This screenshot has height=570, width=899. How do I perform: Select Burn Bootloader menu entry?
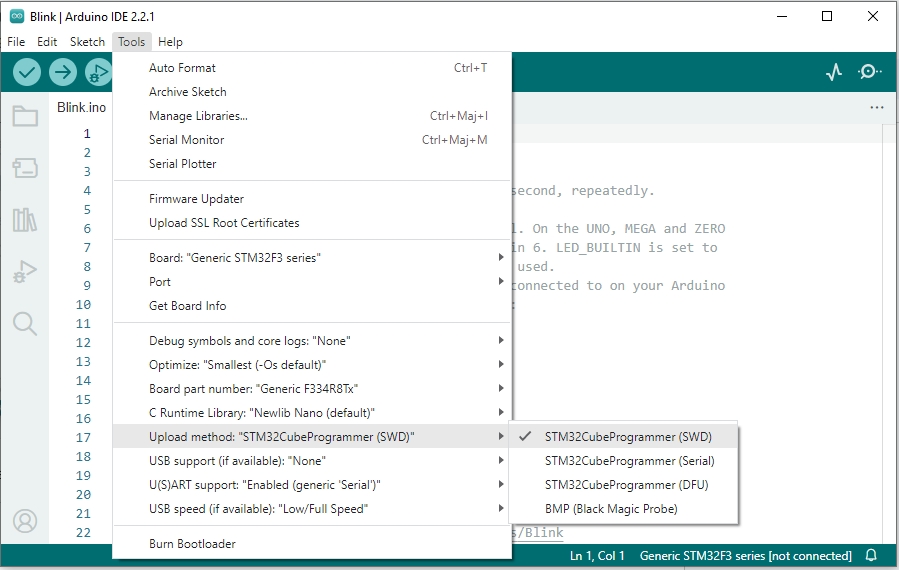click(192, 544)
